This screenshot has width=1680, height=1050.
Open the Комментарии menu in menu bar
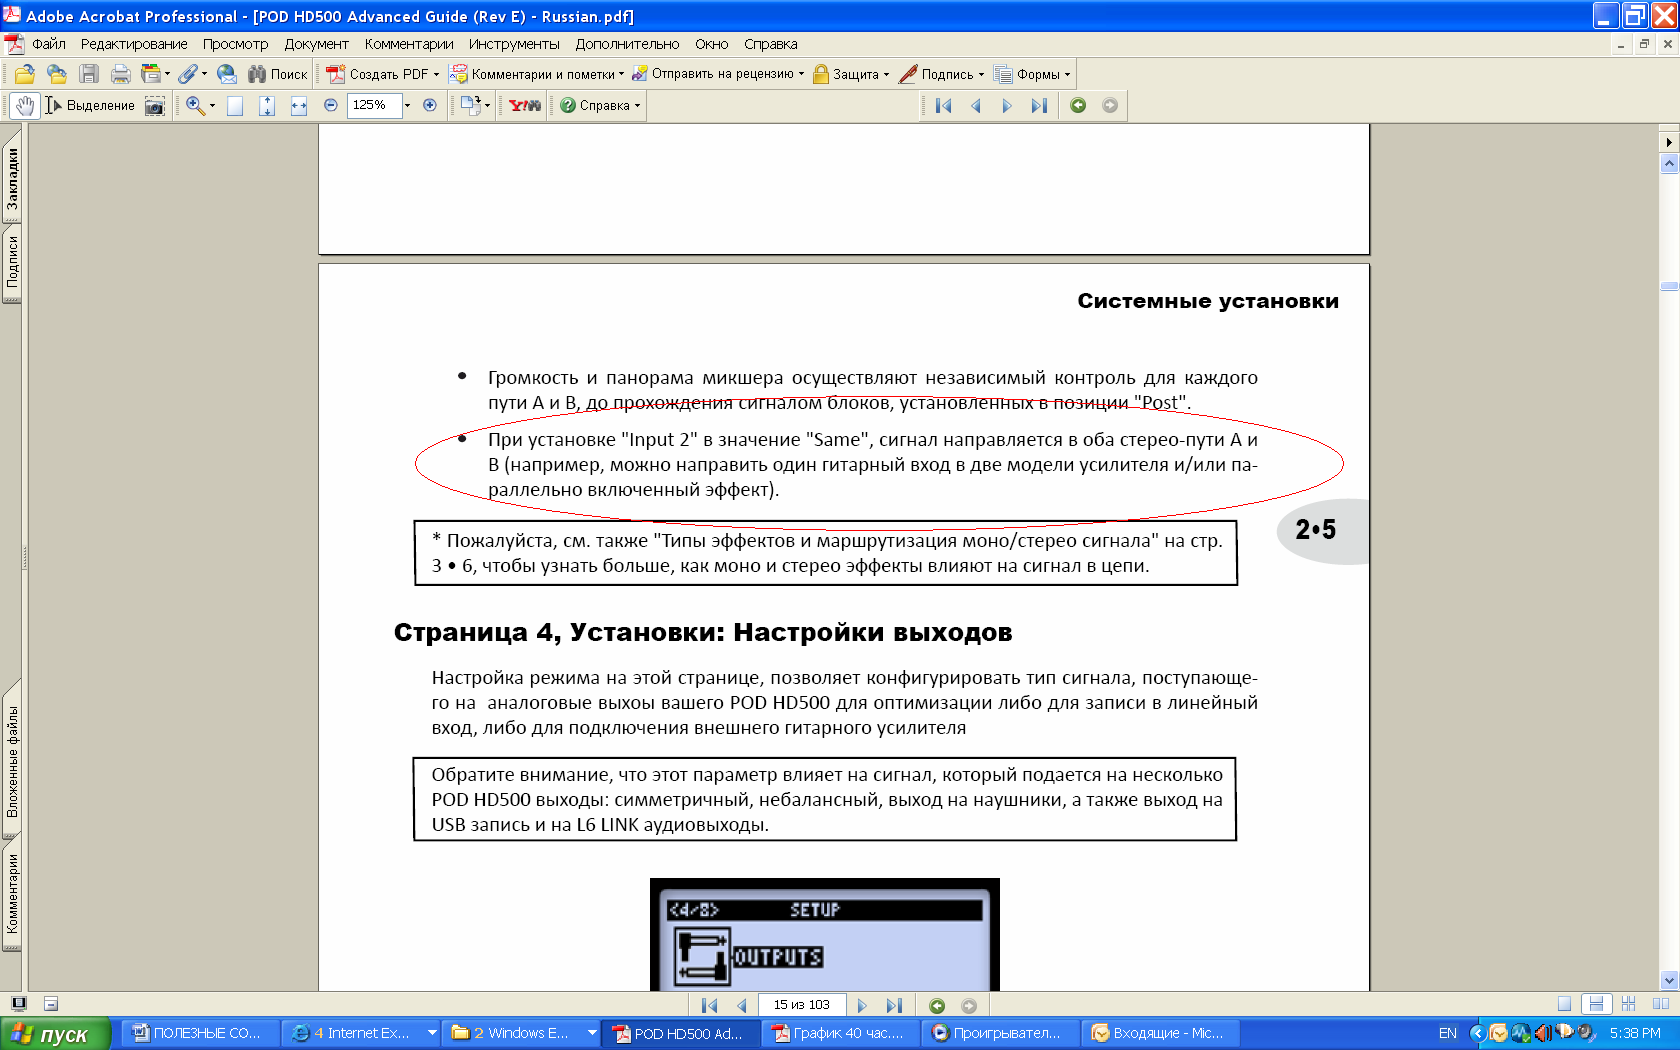(409, 44)
